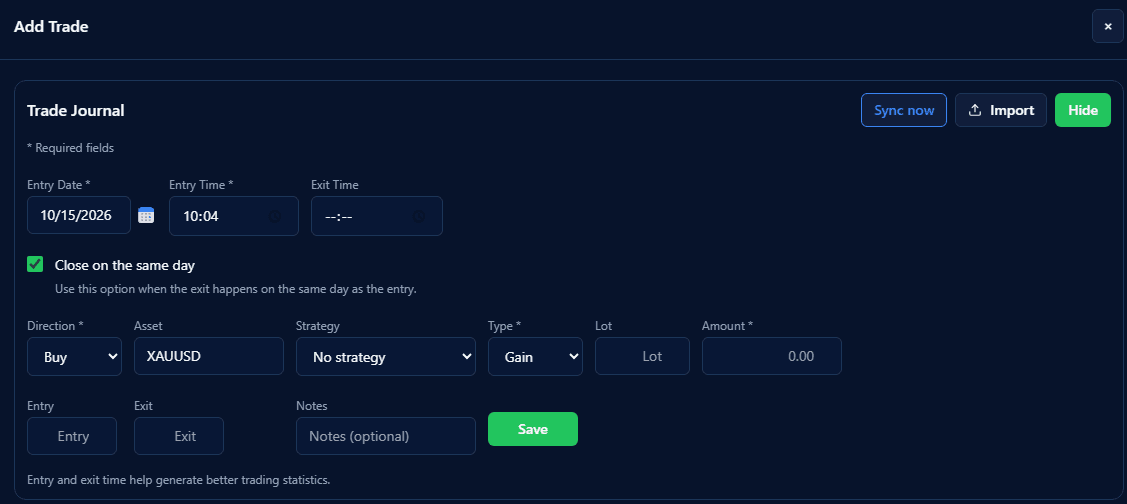Save the trade entry

pyautogui.click(x=533, y=429)
